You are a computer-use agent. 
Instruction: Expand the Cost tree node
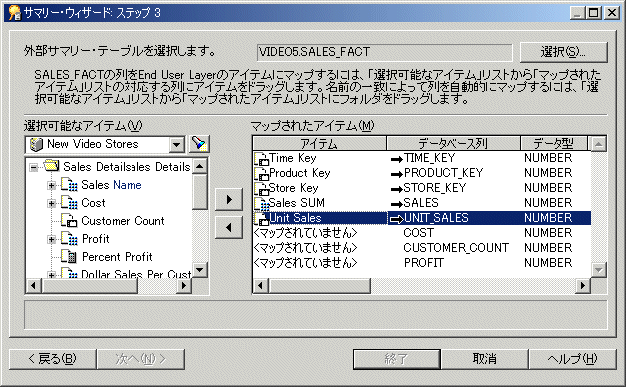point(51,203)
